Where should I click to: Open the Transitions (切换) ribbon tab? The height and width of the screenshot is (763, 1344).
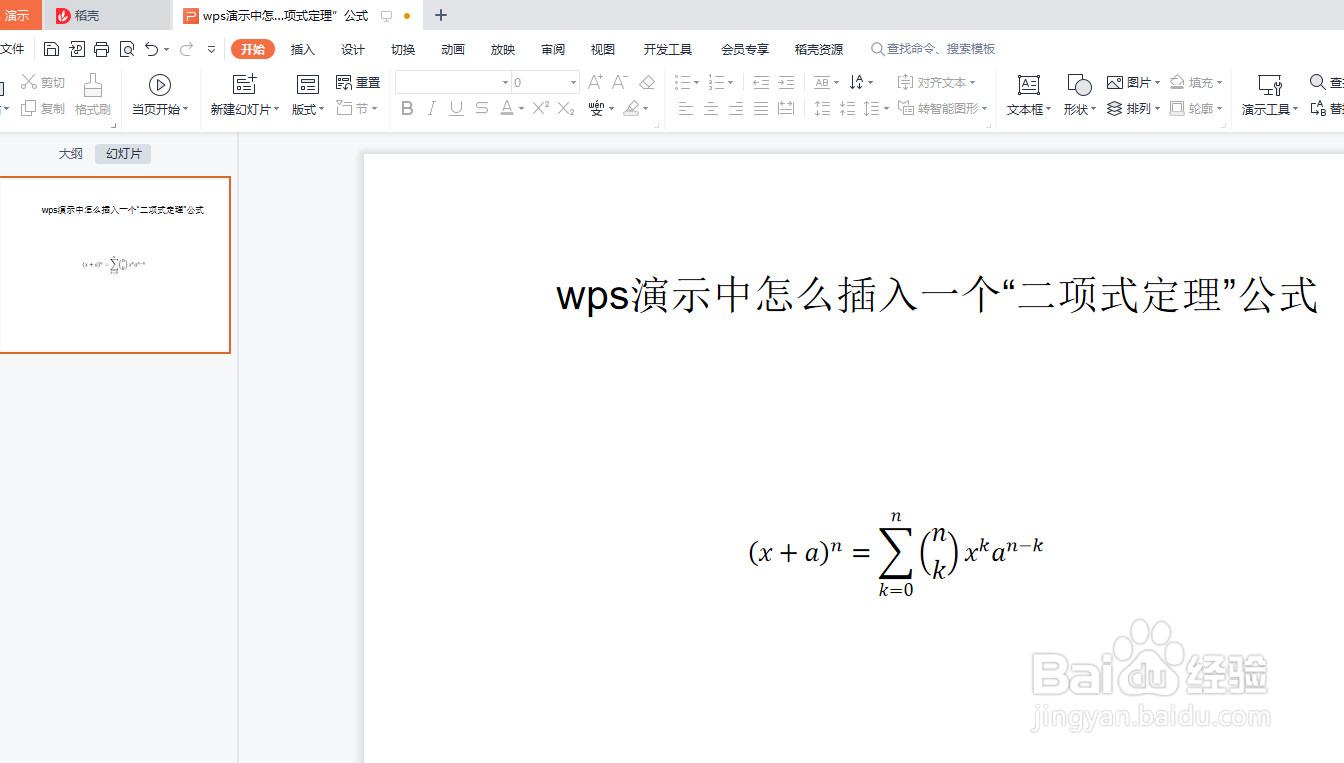[403, 49]
